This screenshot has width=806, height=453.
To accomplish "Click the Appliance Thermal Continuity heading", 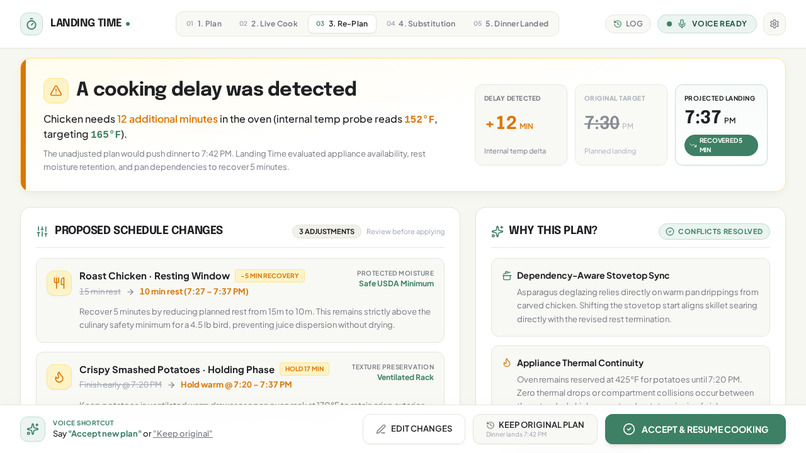I will pyautogui.click(x=580, y=363).
